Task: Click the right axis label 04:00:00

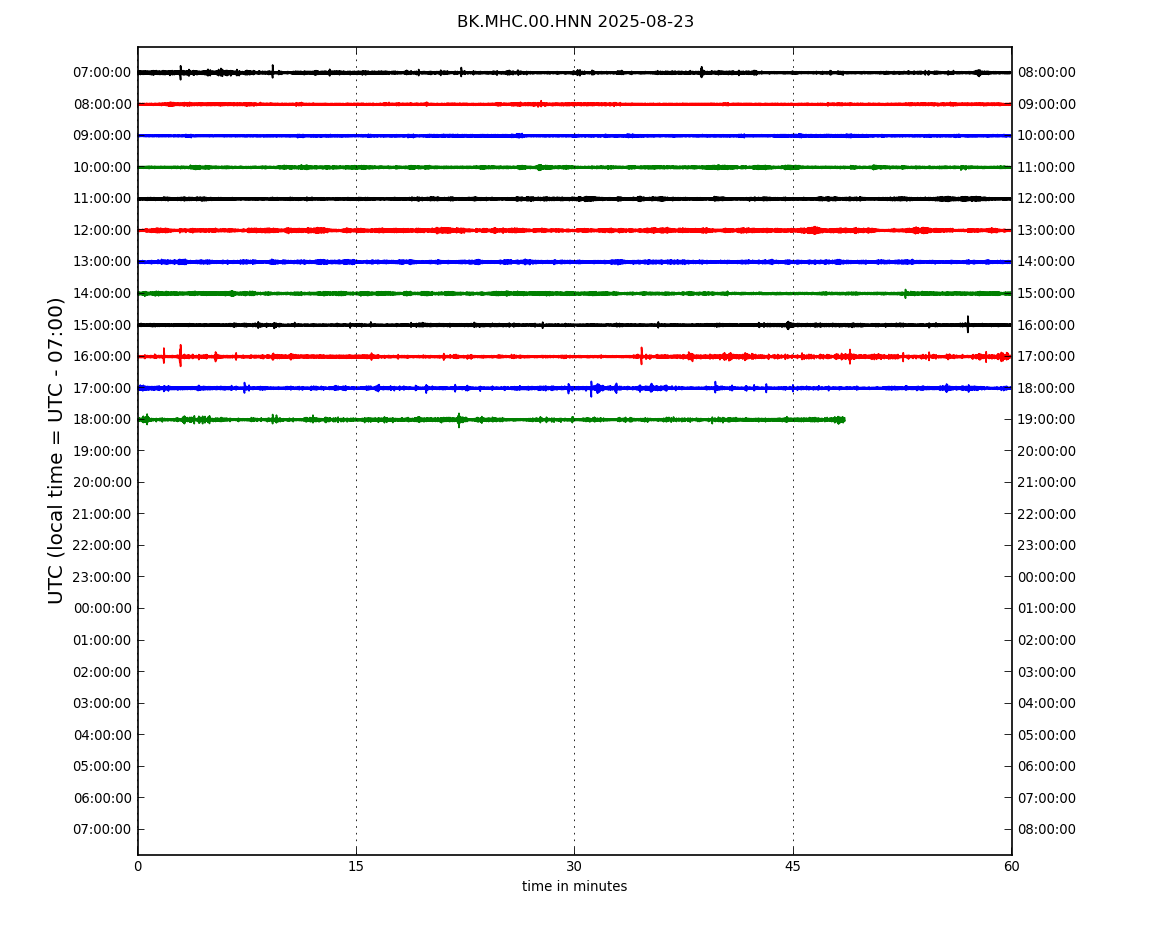Action: (1047, 704)
